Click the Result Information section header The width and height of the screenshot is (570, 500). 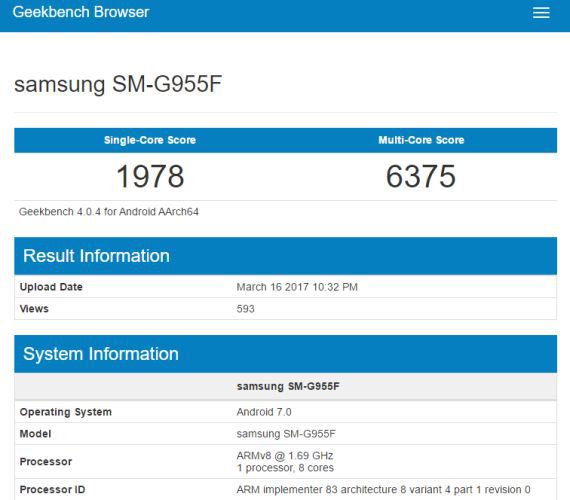pyautogui.click(x=285, y=256)
